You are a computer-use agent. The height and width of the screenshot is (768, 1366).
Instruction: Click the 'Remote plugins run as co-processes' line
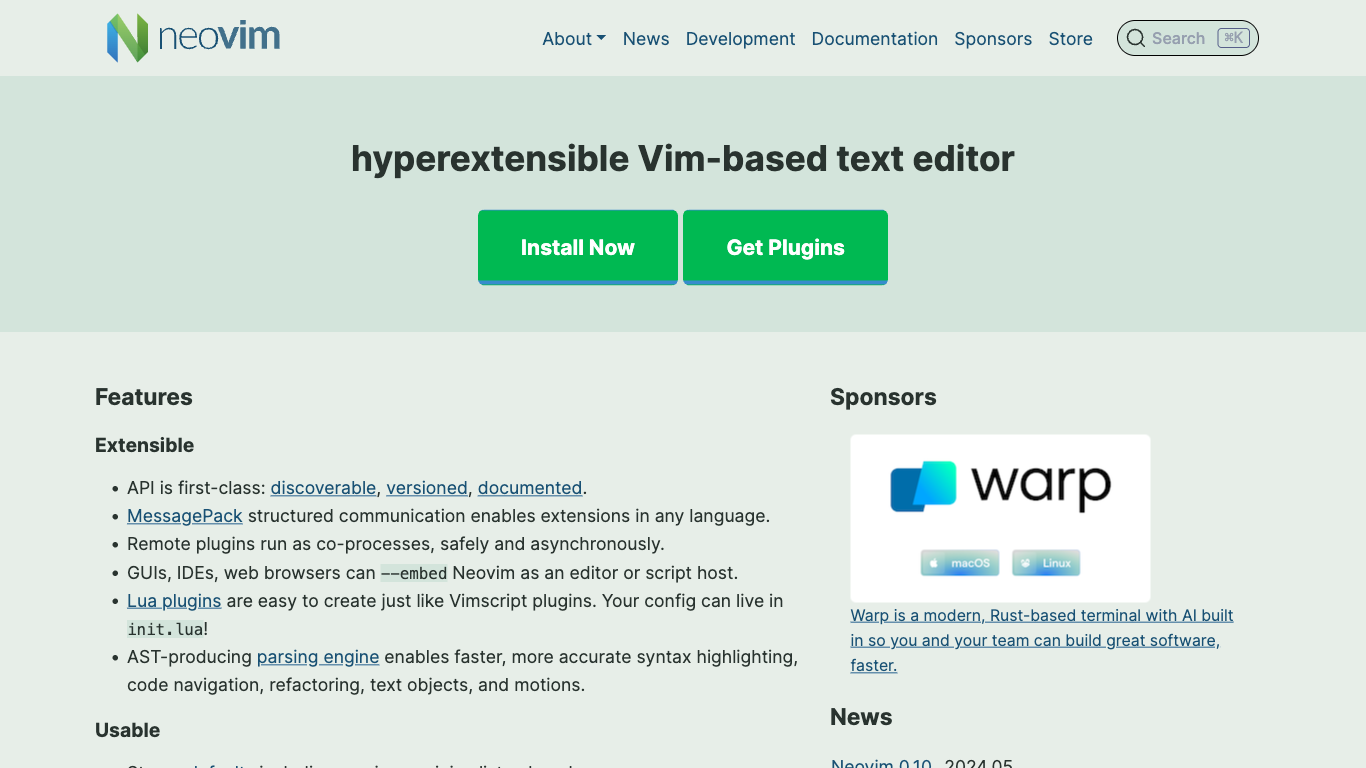pyautogui.click(x=396, y=544)
